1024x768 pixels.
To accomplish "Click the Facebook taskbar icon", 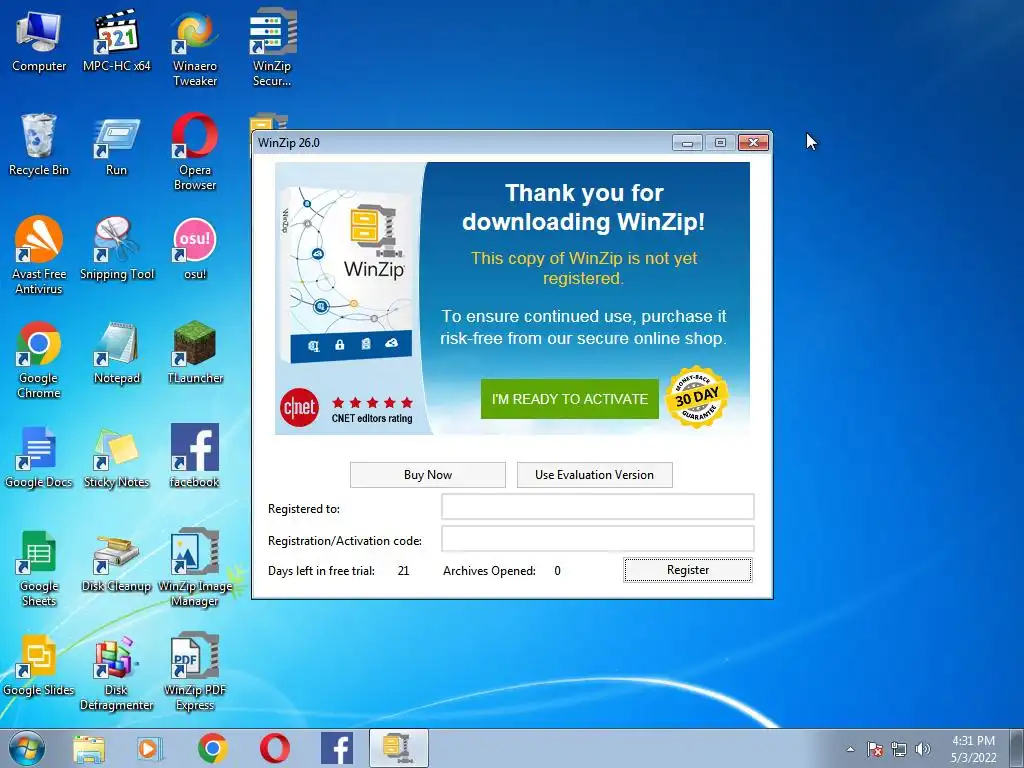I will tap(337, 748).
